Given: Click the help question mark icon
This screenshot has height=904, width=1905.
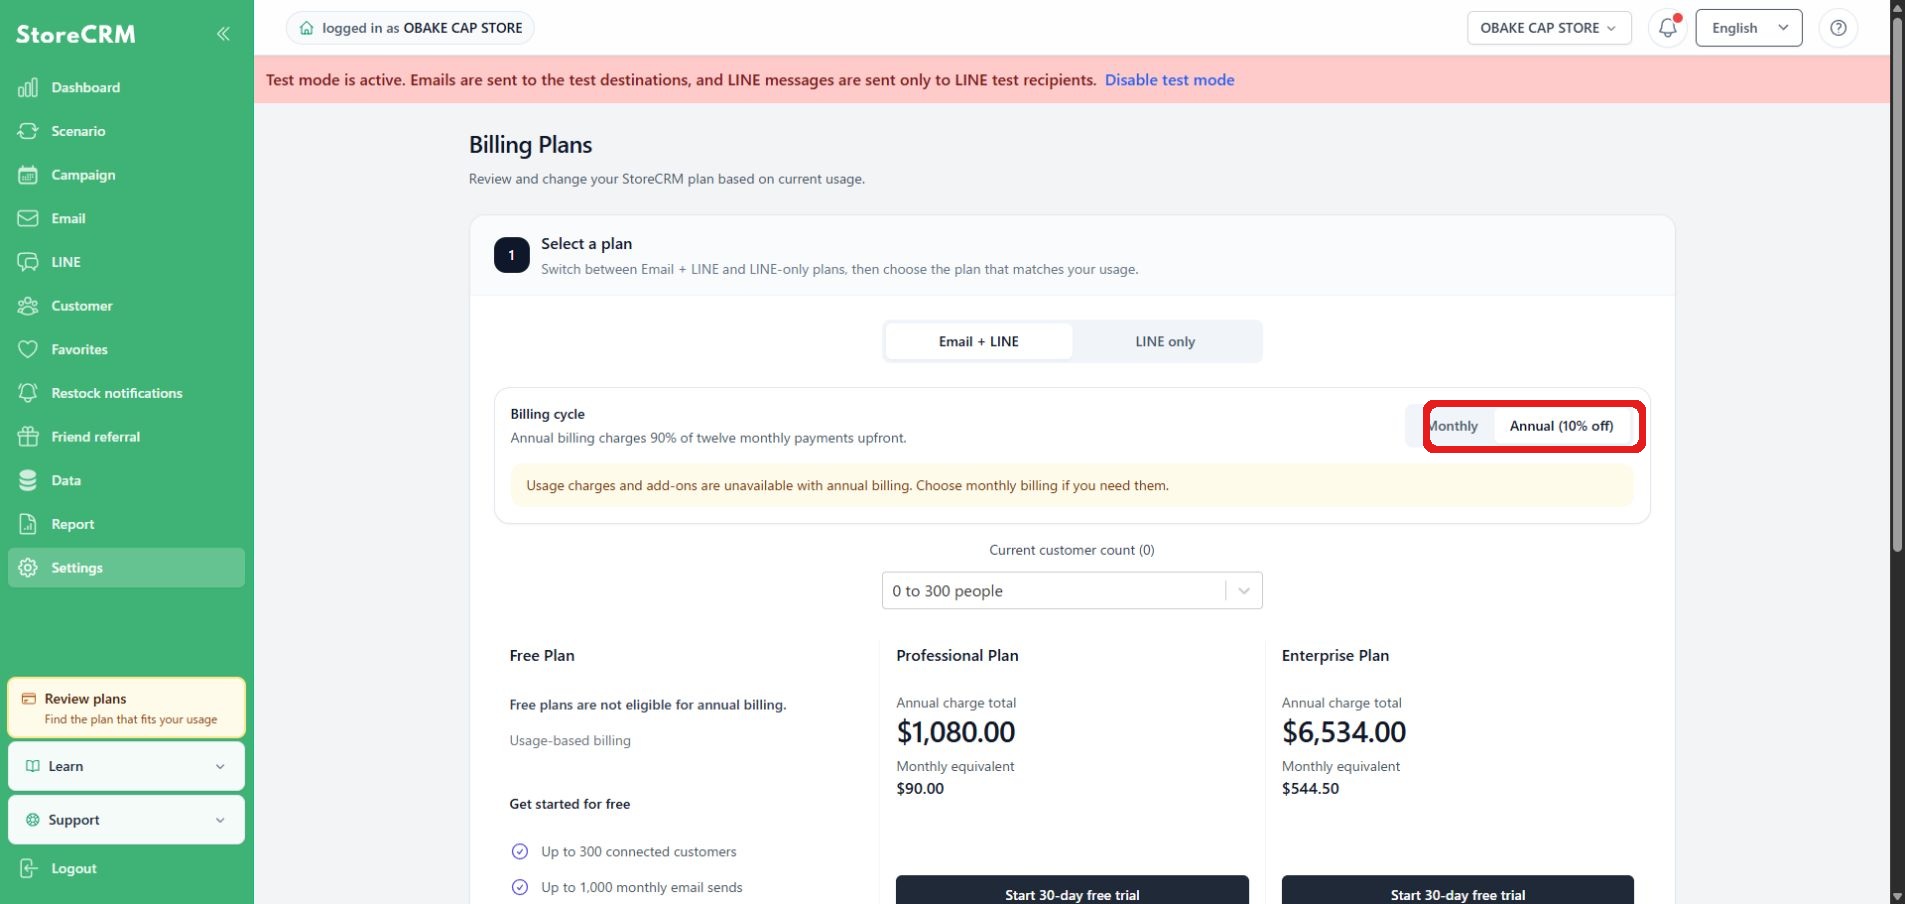Looking at the screenshot, I should (x=1838, y=28).
